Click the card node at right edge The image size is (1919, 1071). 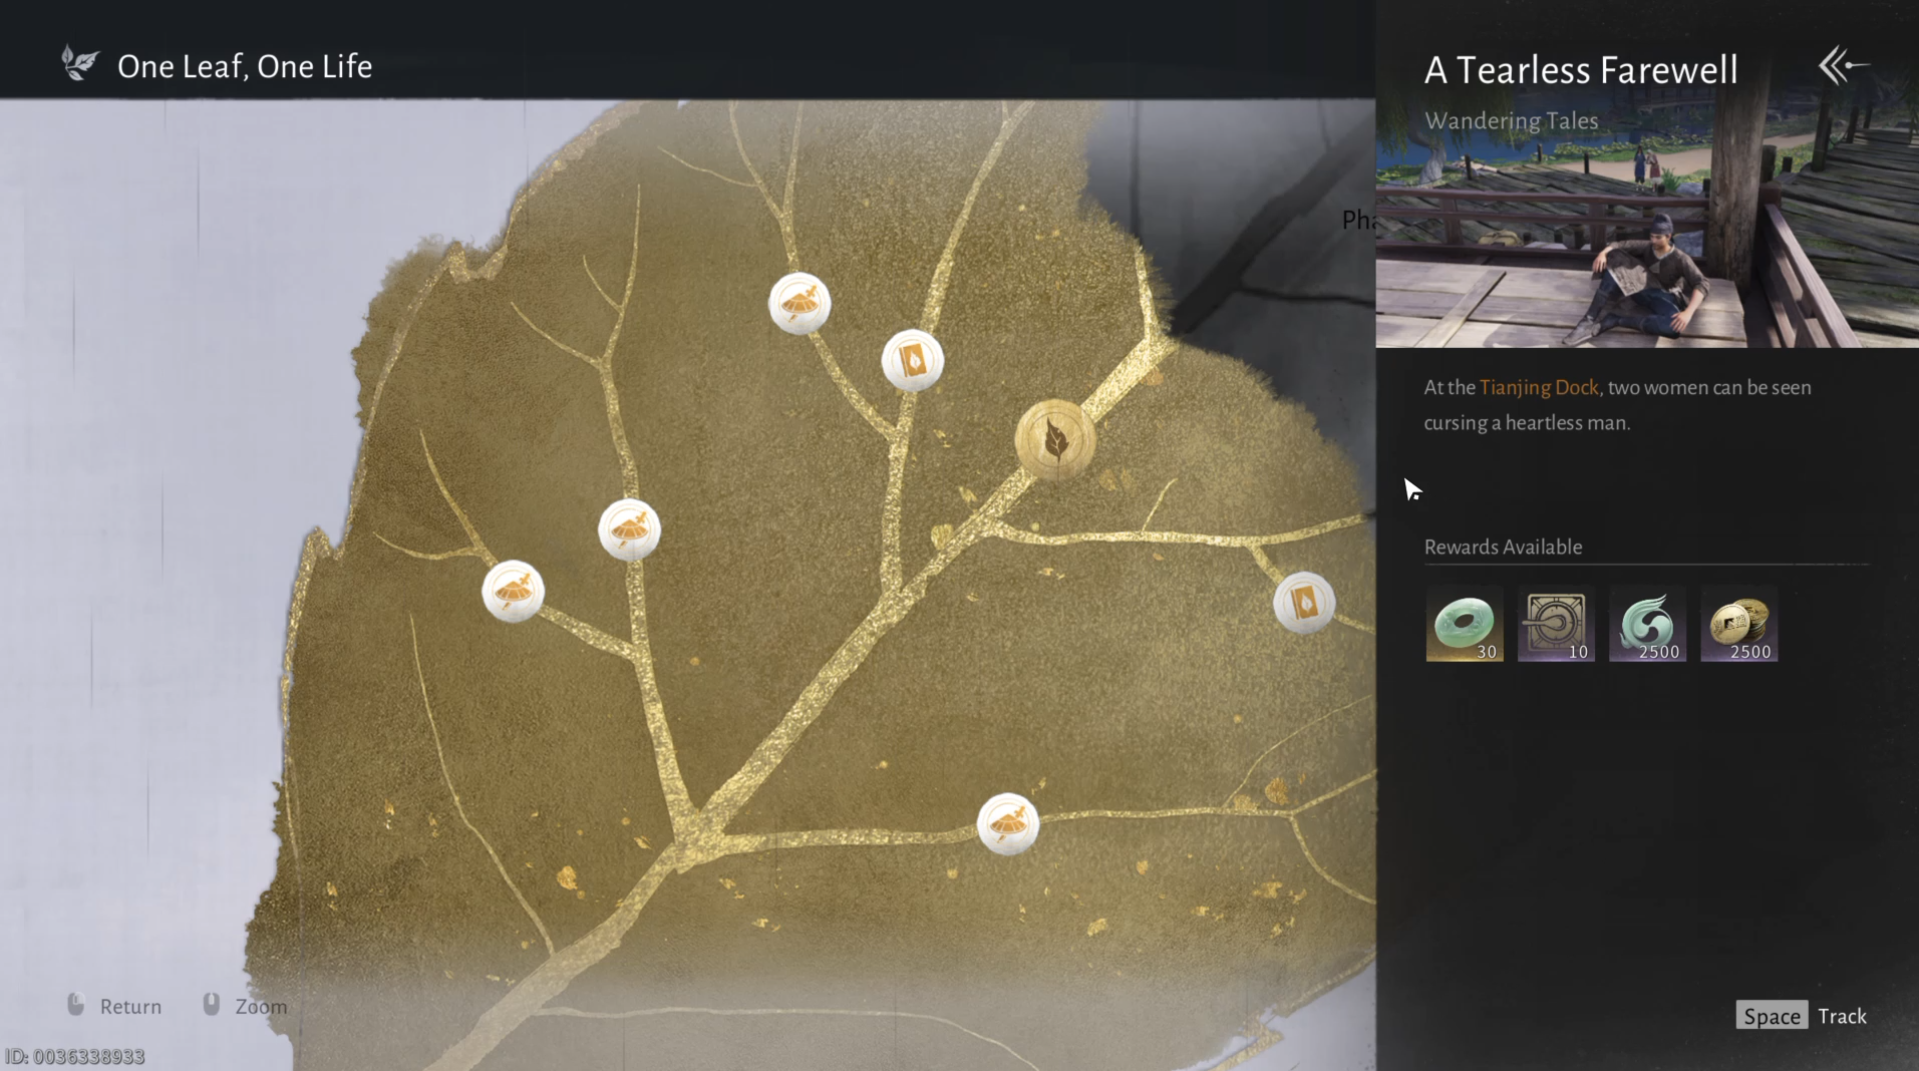(x=1304, y=602)
